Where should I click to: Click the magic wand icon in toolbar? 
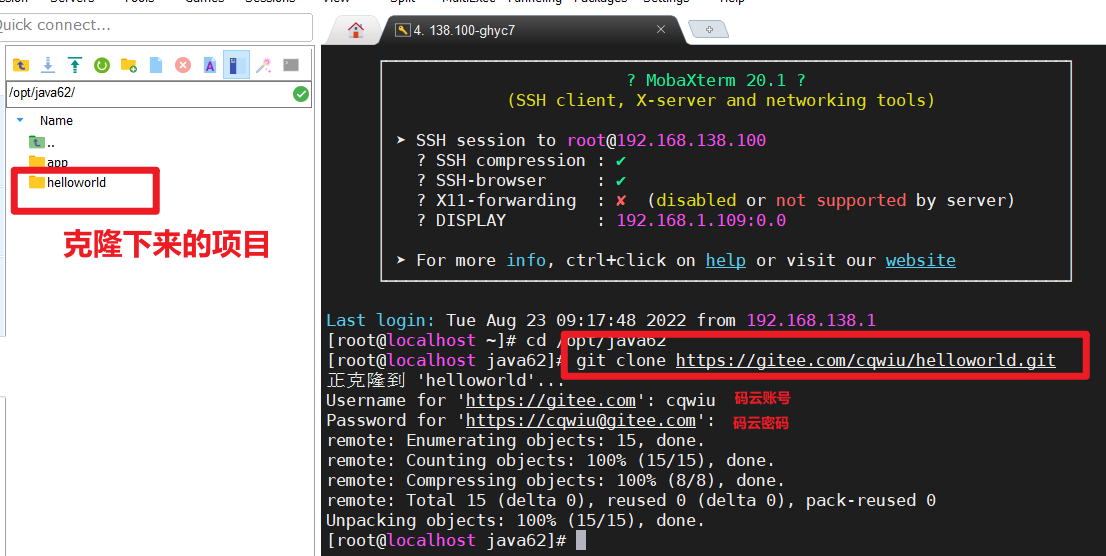click(x=263, y=66)
